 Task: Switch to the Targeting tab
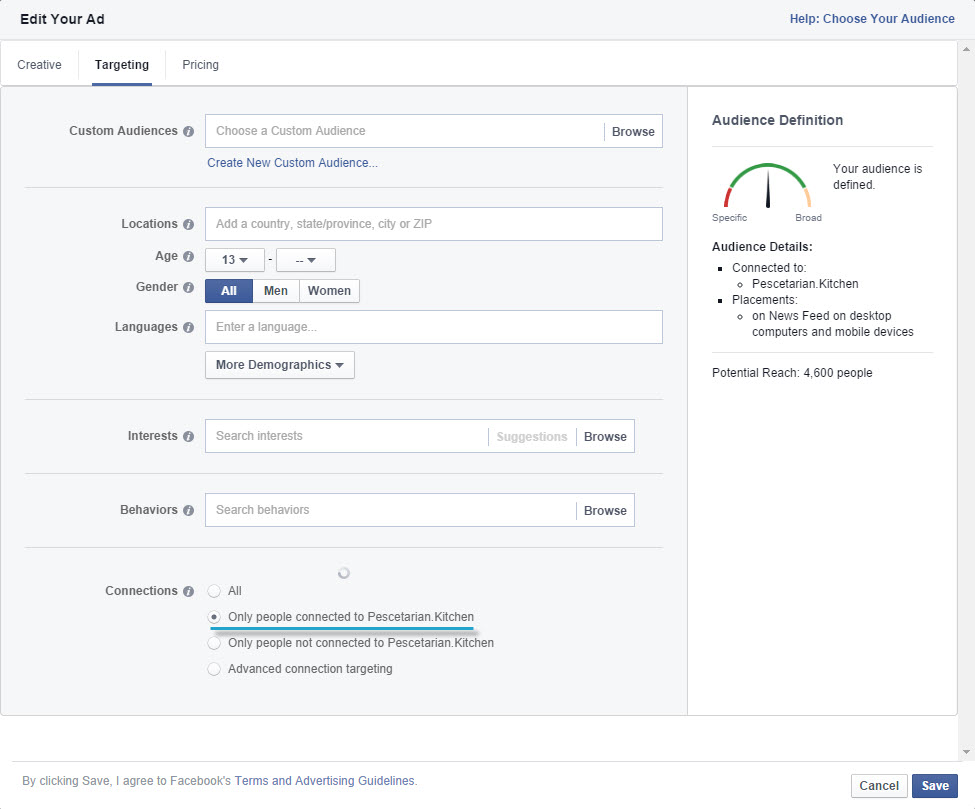click(x=122, y=65)
